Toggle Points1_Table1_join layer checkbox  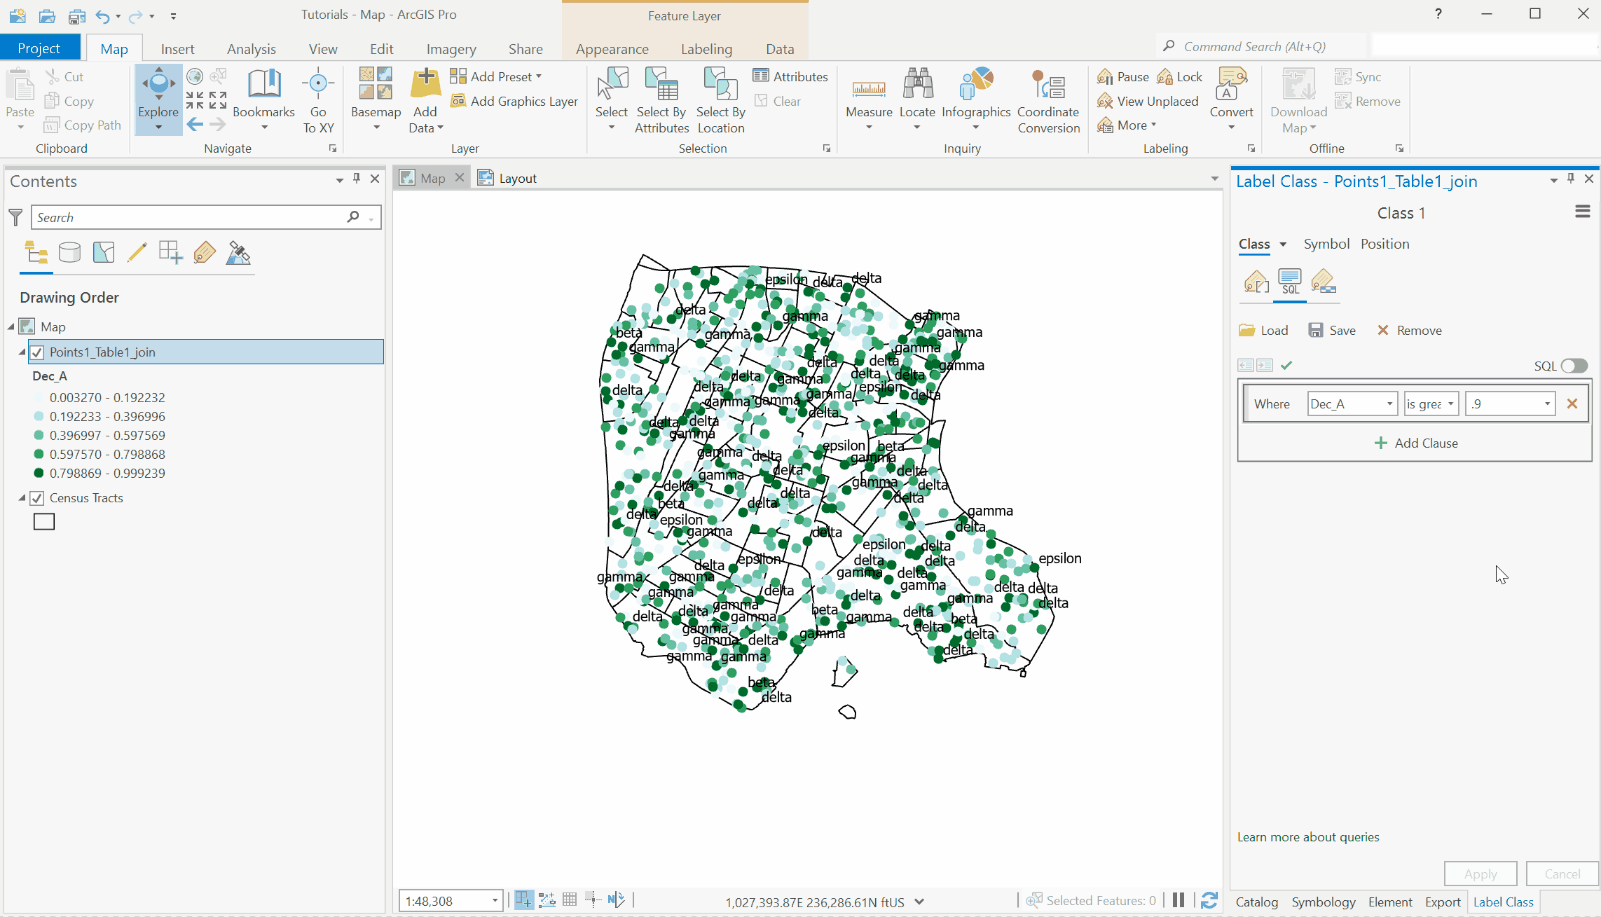click(37, 352)
